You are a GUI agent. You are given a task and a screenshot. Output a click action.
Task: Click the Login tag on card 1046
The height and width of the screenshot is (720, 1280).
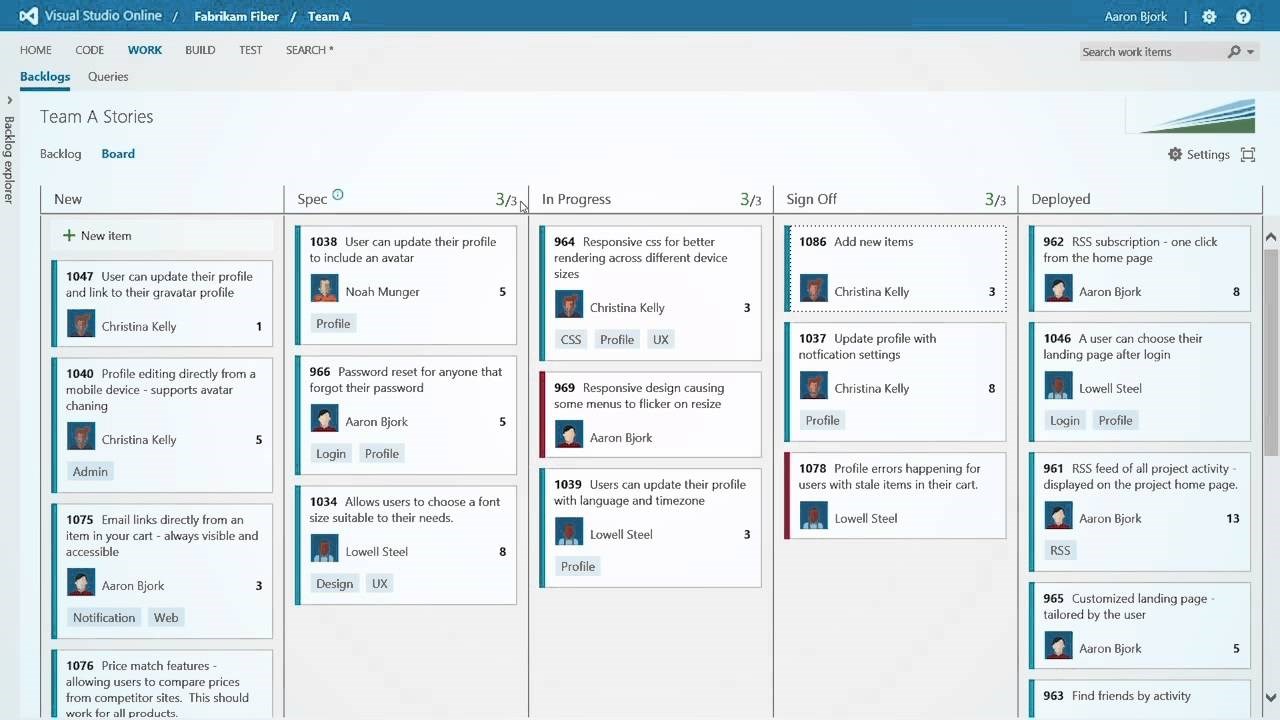[1065, 421]
